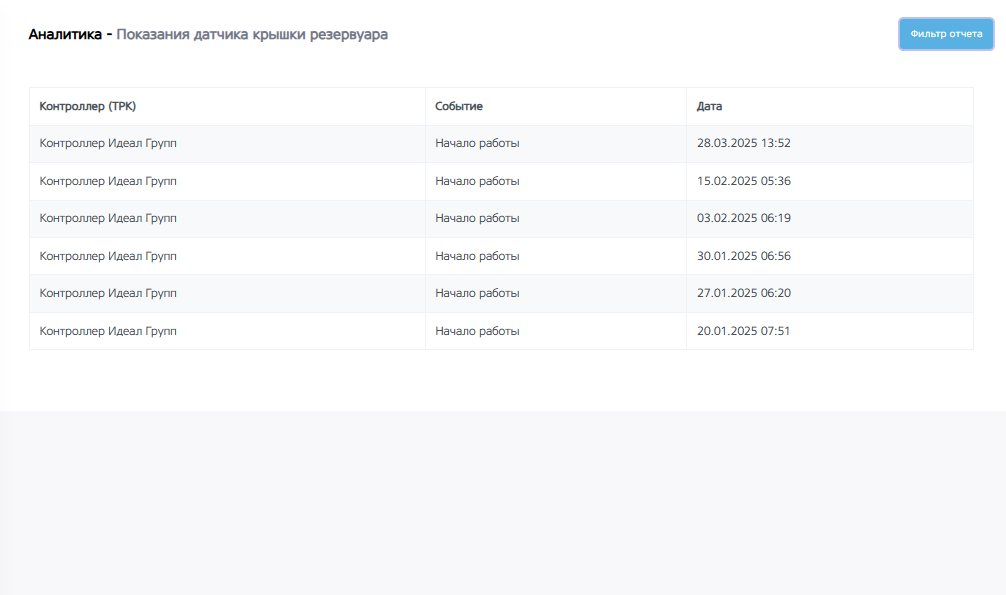Open the Фильтр отчета button
The image size is (1006, 595).
[946, 34]
